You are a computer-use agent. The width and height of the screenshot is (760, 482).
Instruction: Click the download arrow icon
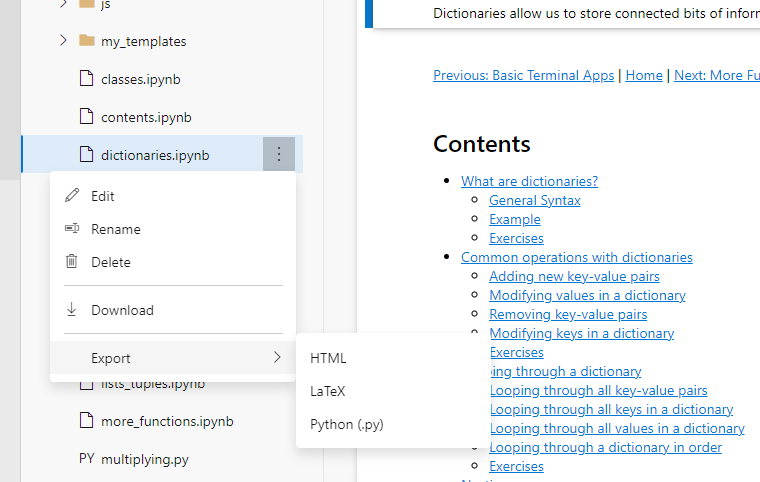click(72, 309)
